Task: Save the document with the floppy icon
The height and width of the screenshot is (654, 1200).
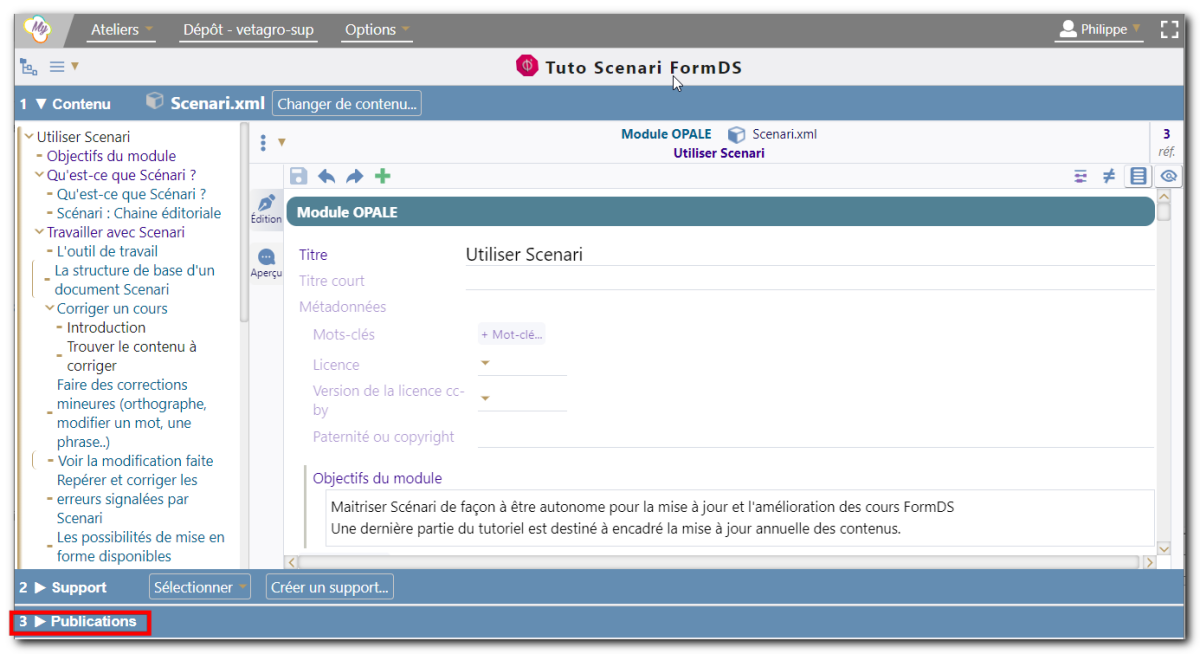Action: [298, 176]
